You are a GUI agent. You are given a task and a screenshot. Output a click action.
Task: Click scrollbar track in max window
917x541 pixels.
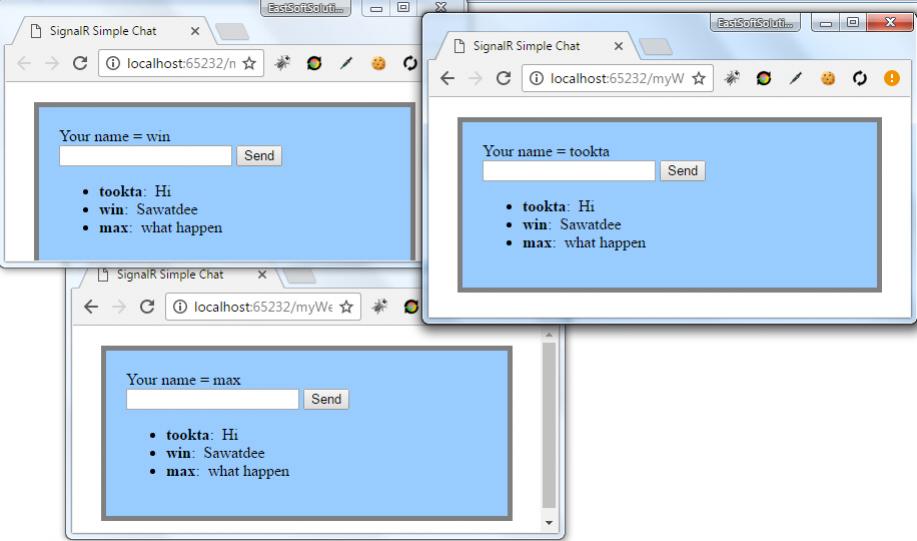(x=549, y=424)
